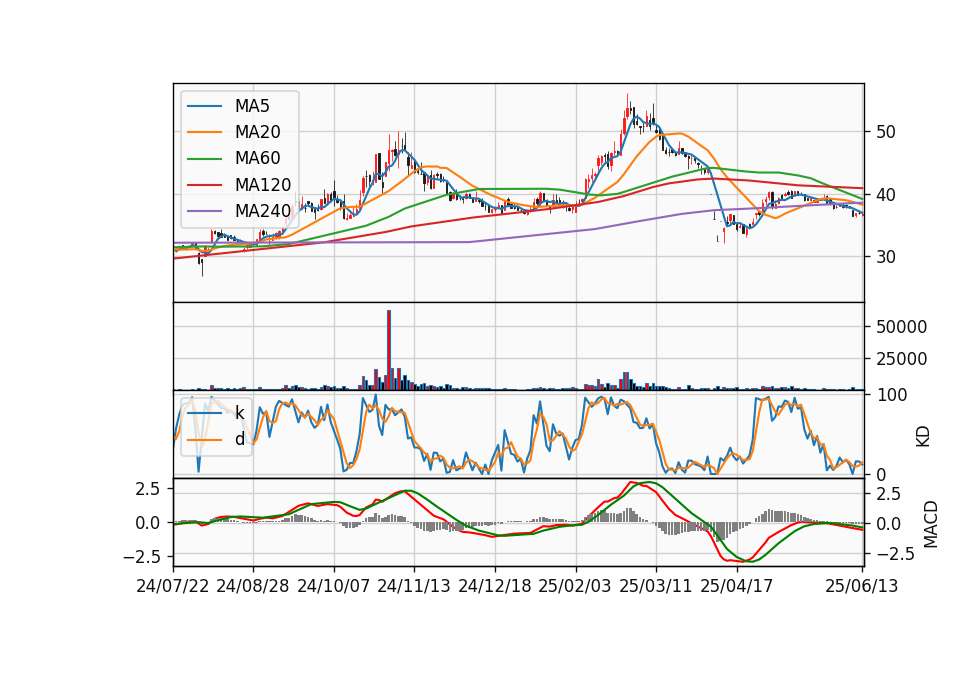Click left MACD axis value 2.5
960x690 pixels.
point(147,489)
